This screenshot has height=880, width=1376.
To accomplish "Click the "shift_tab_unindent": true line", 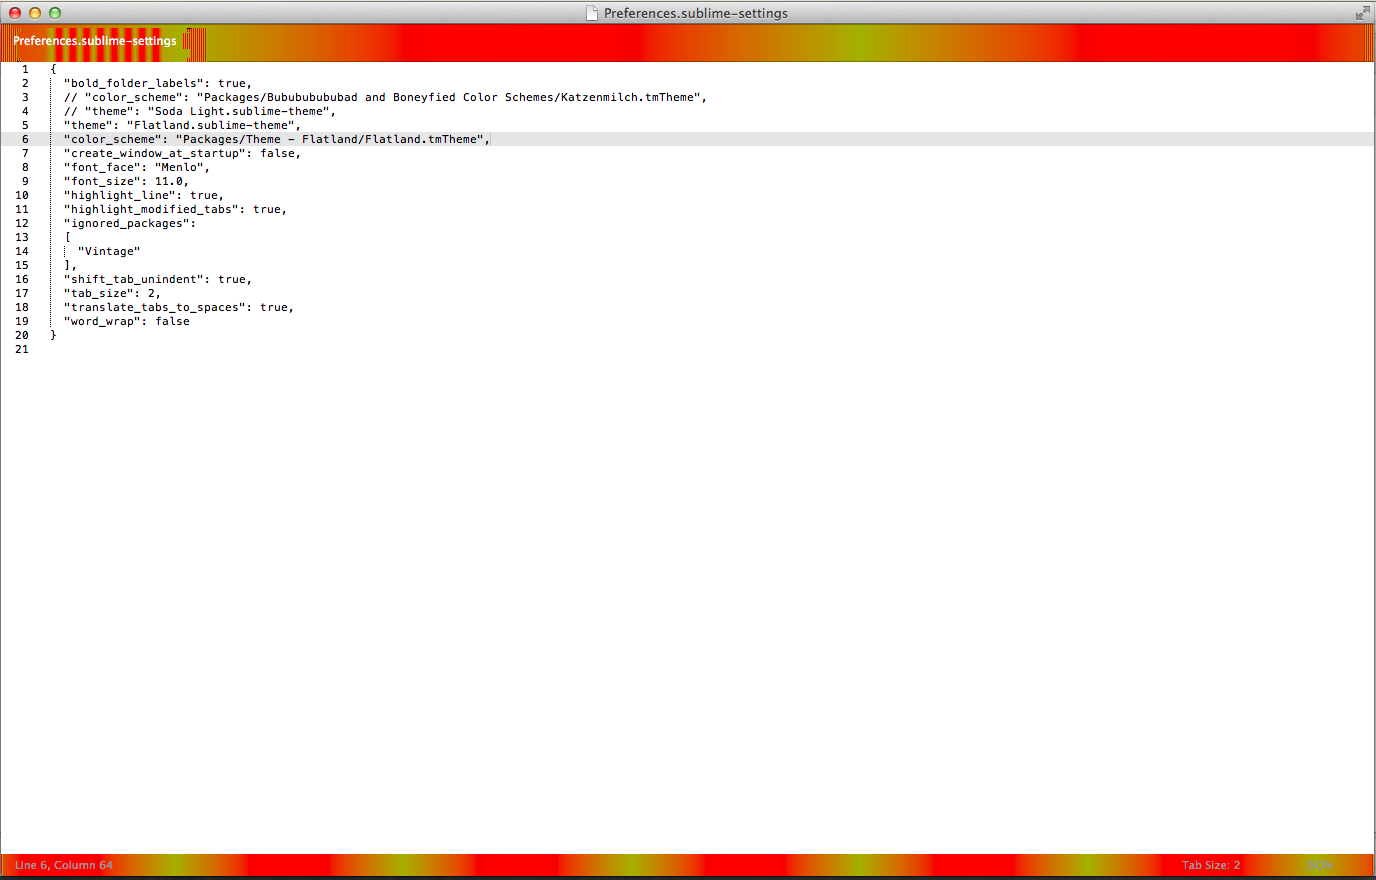I will 158,280.
